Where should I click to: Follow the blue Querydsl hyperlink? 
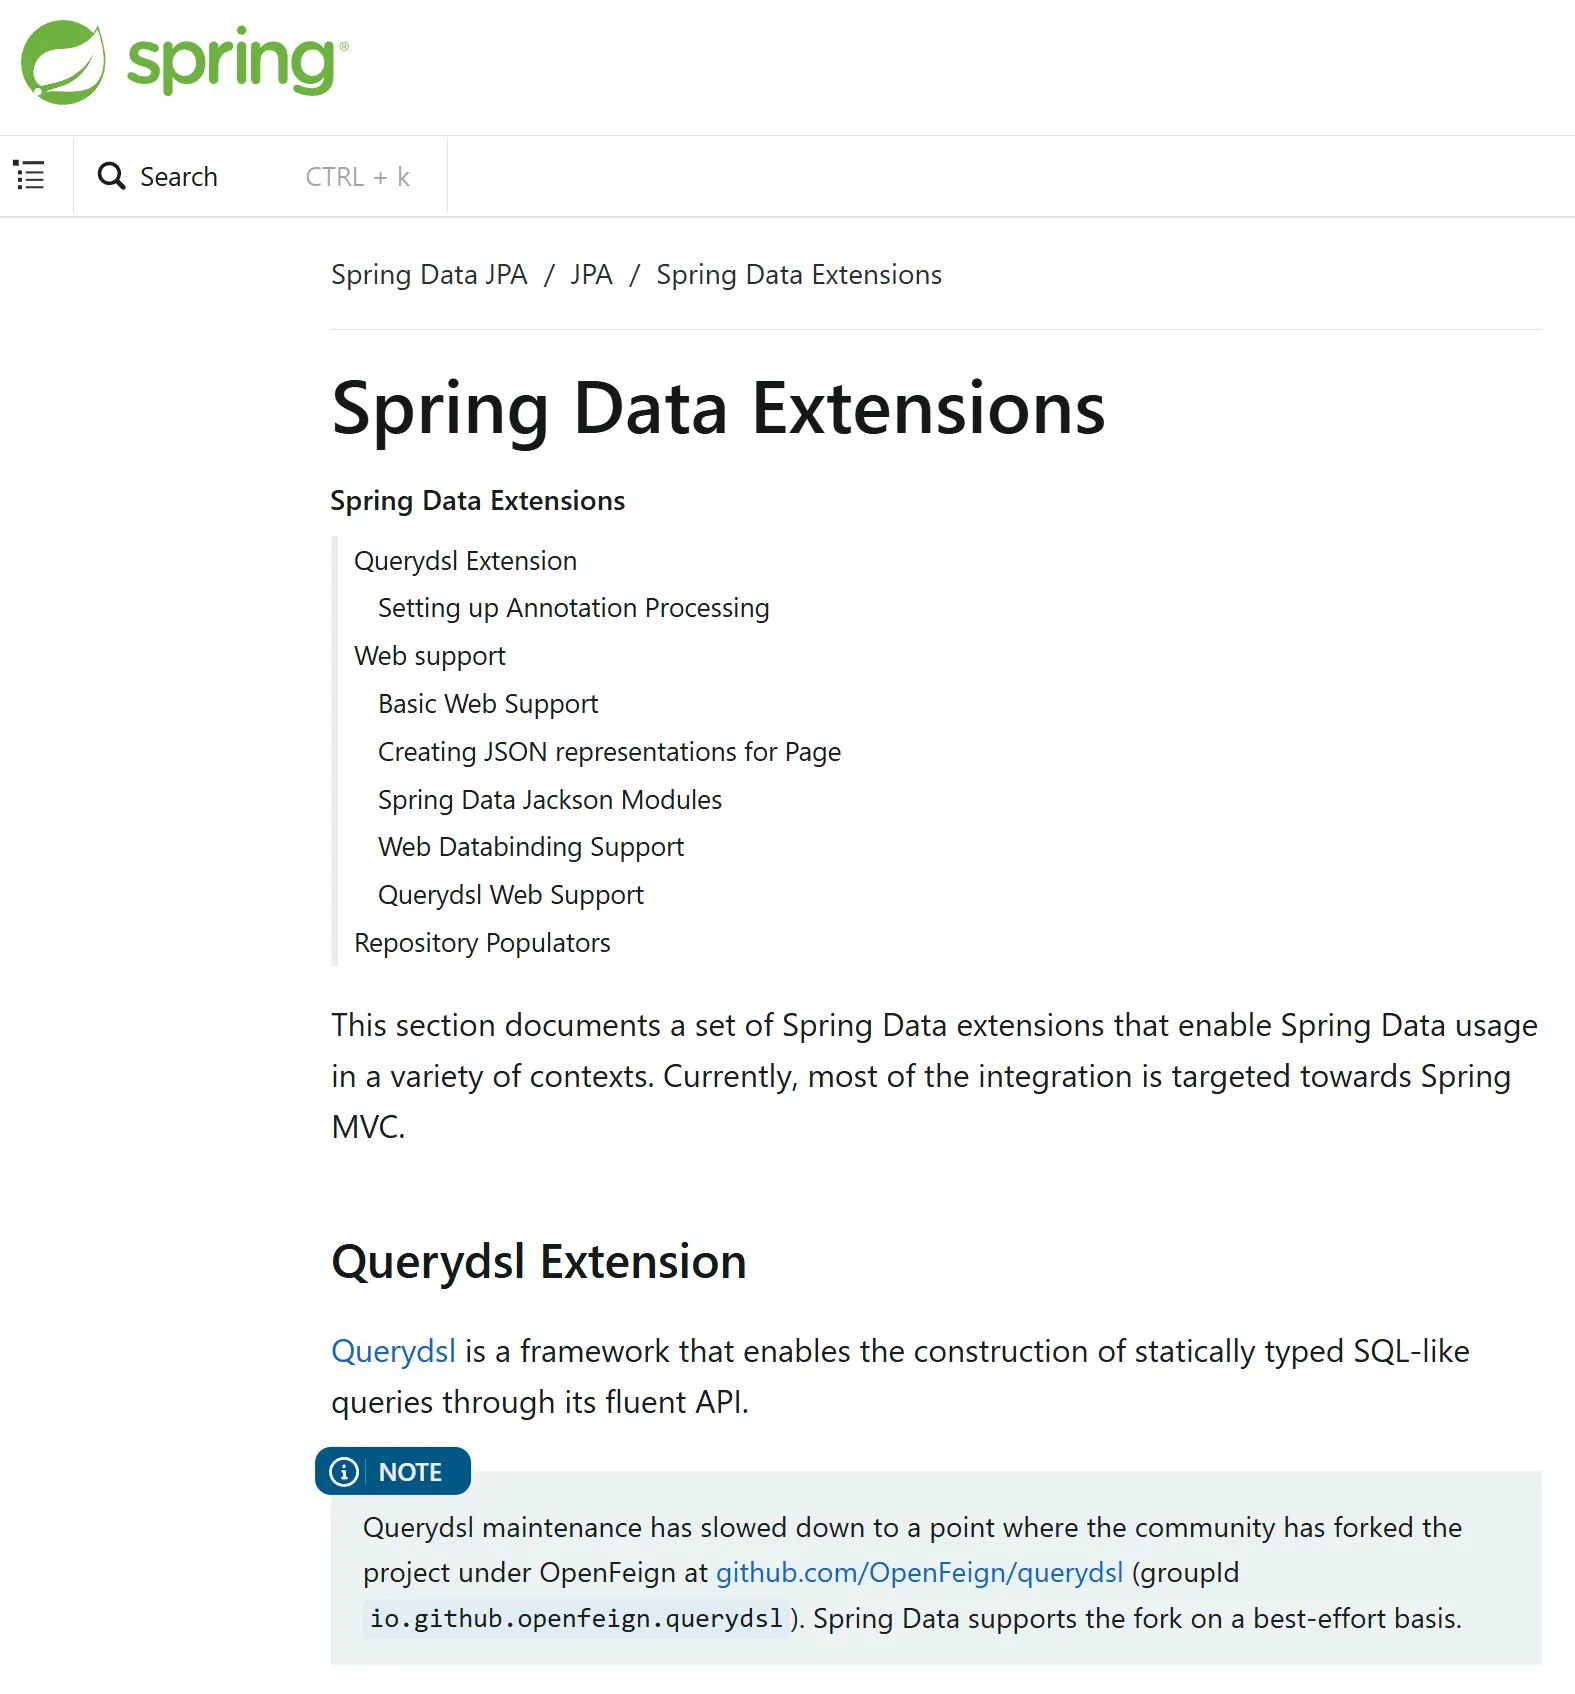click(393, 1351)
